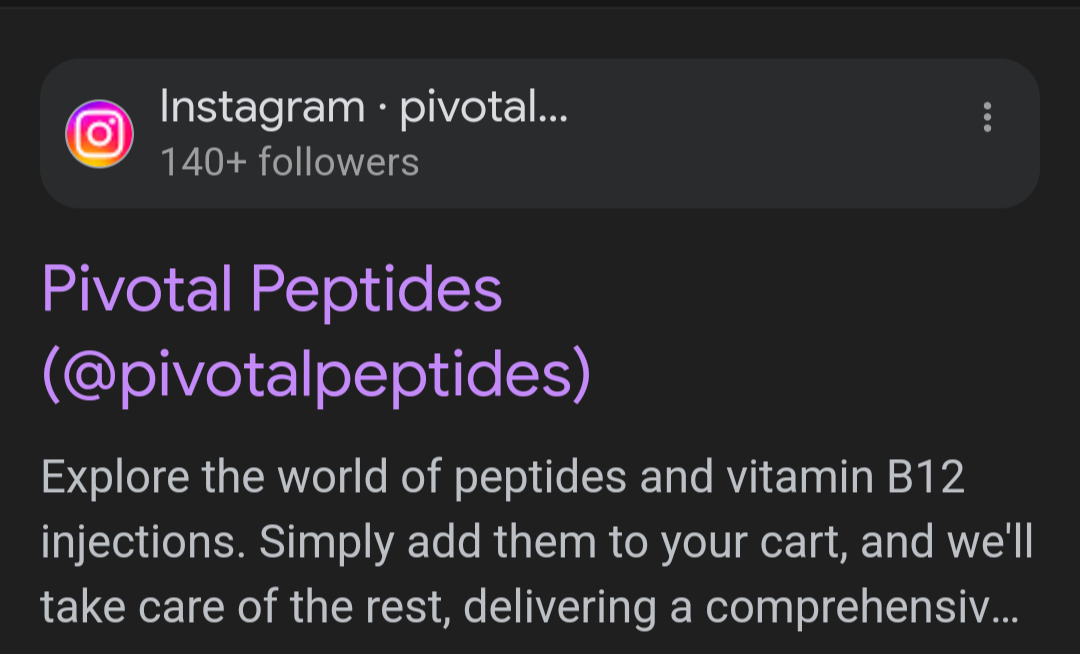
Task: Click the Instagram logo icon
Action: click(99, 134)
